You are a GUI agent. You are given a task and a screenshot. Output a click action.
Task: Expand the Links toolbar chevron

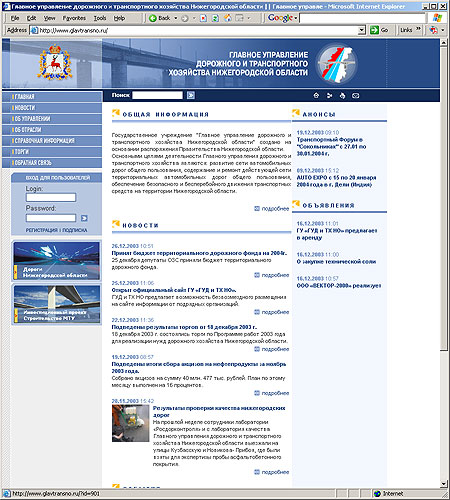419,30
